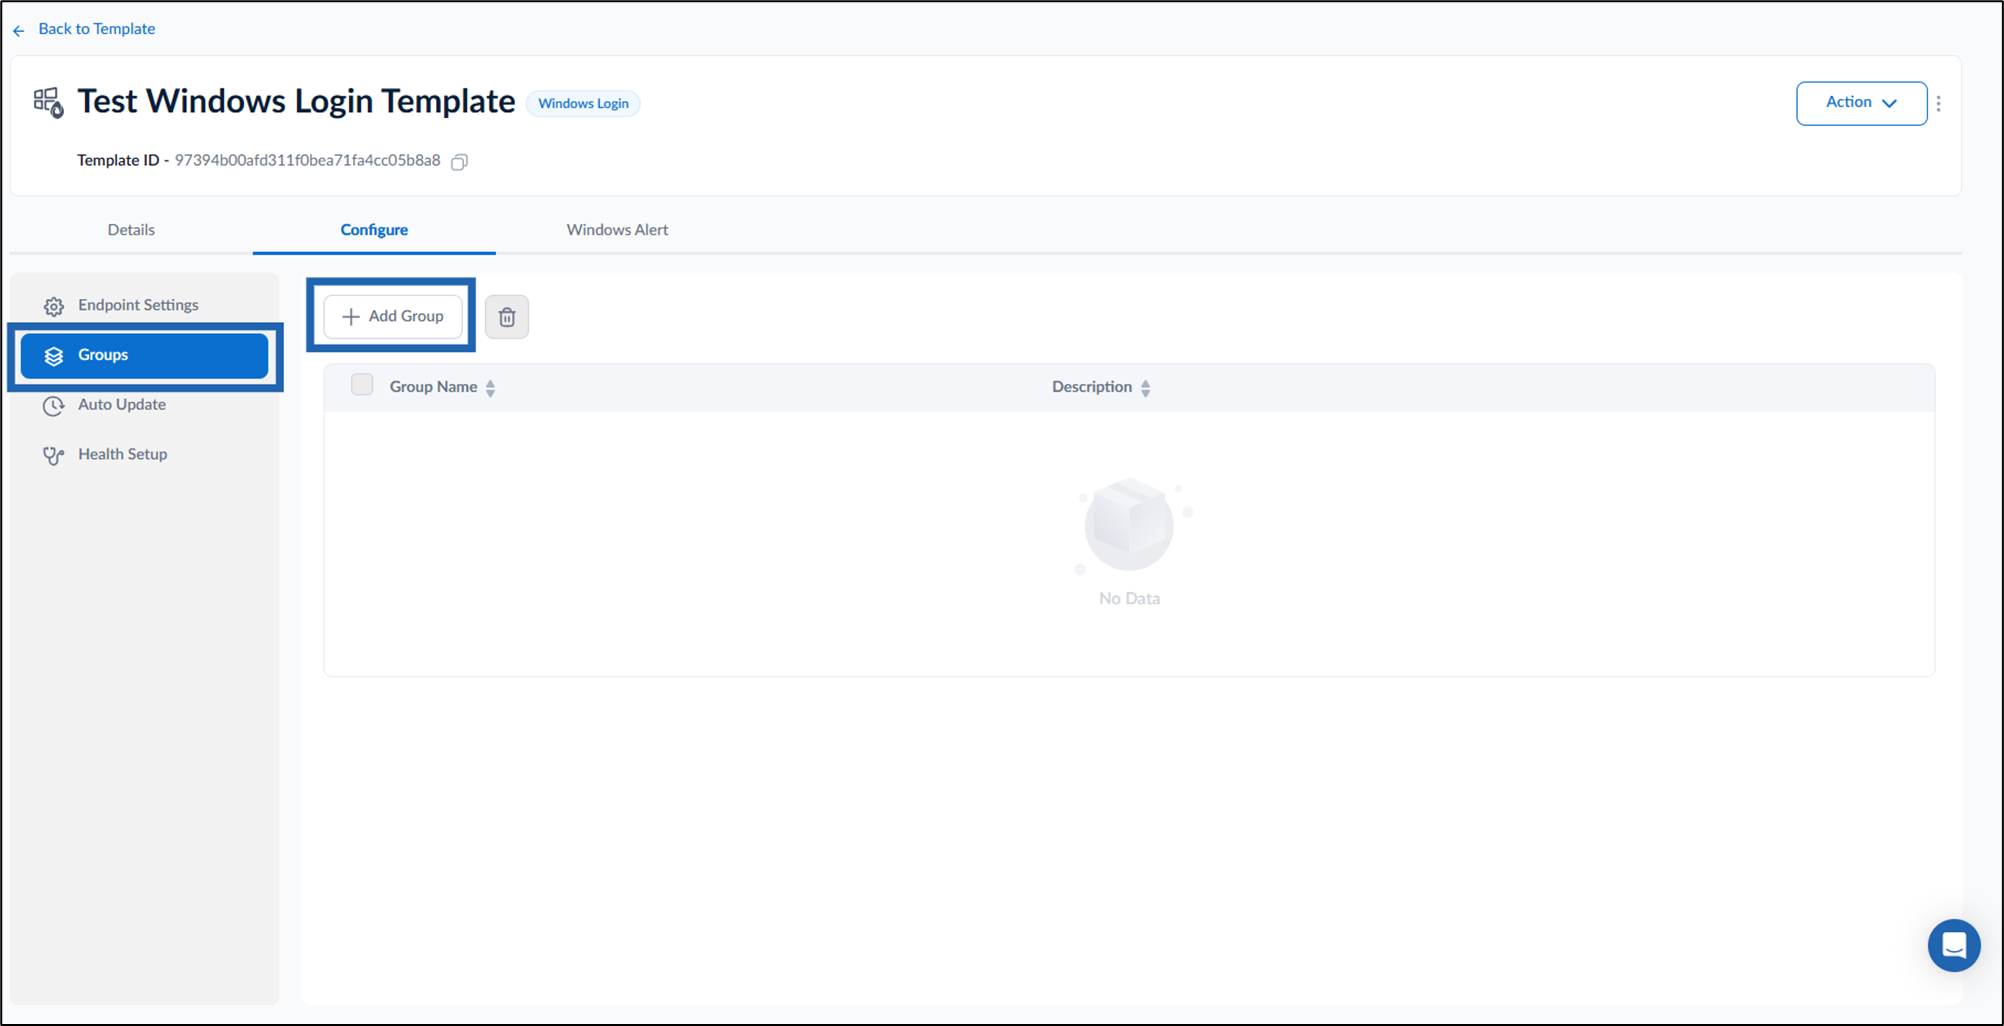Click the Windows Login tag badge
Image resolution: width=2004 pixels, height=1026 pixels.
(583, 103)
